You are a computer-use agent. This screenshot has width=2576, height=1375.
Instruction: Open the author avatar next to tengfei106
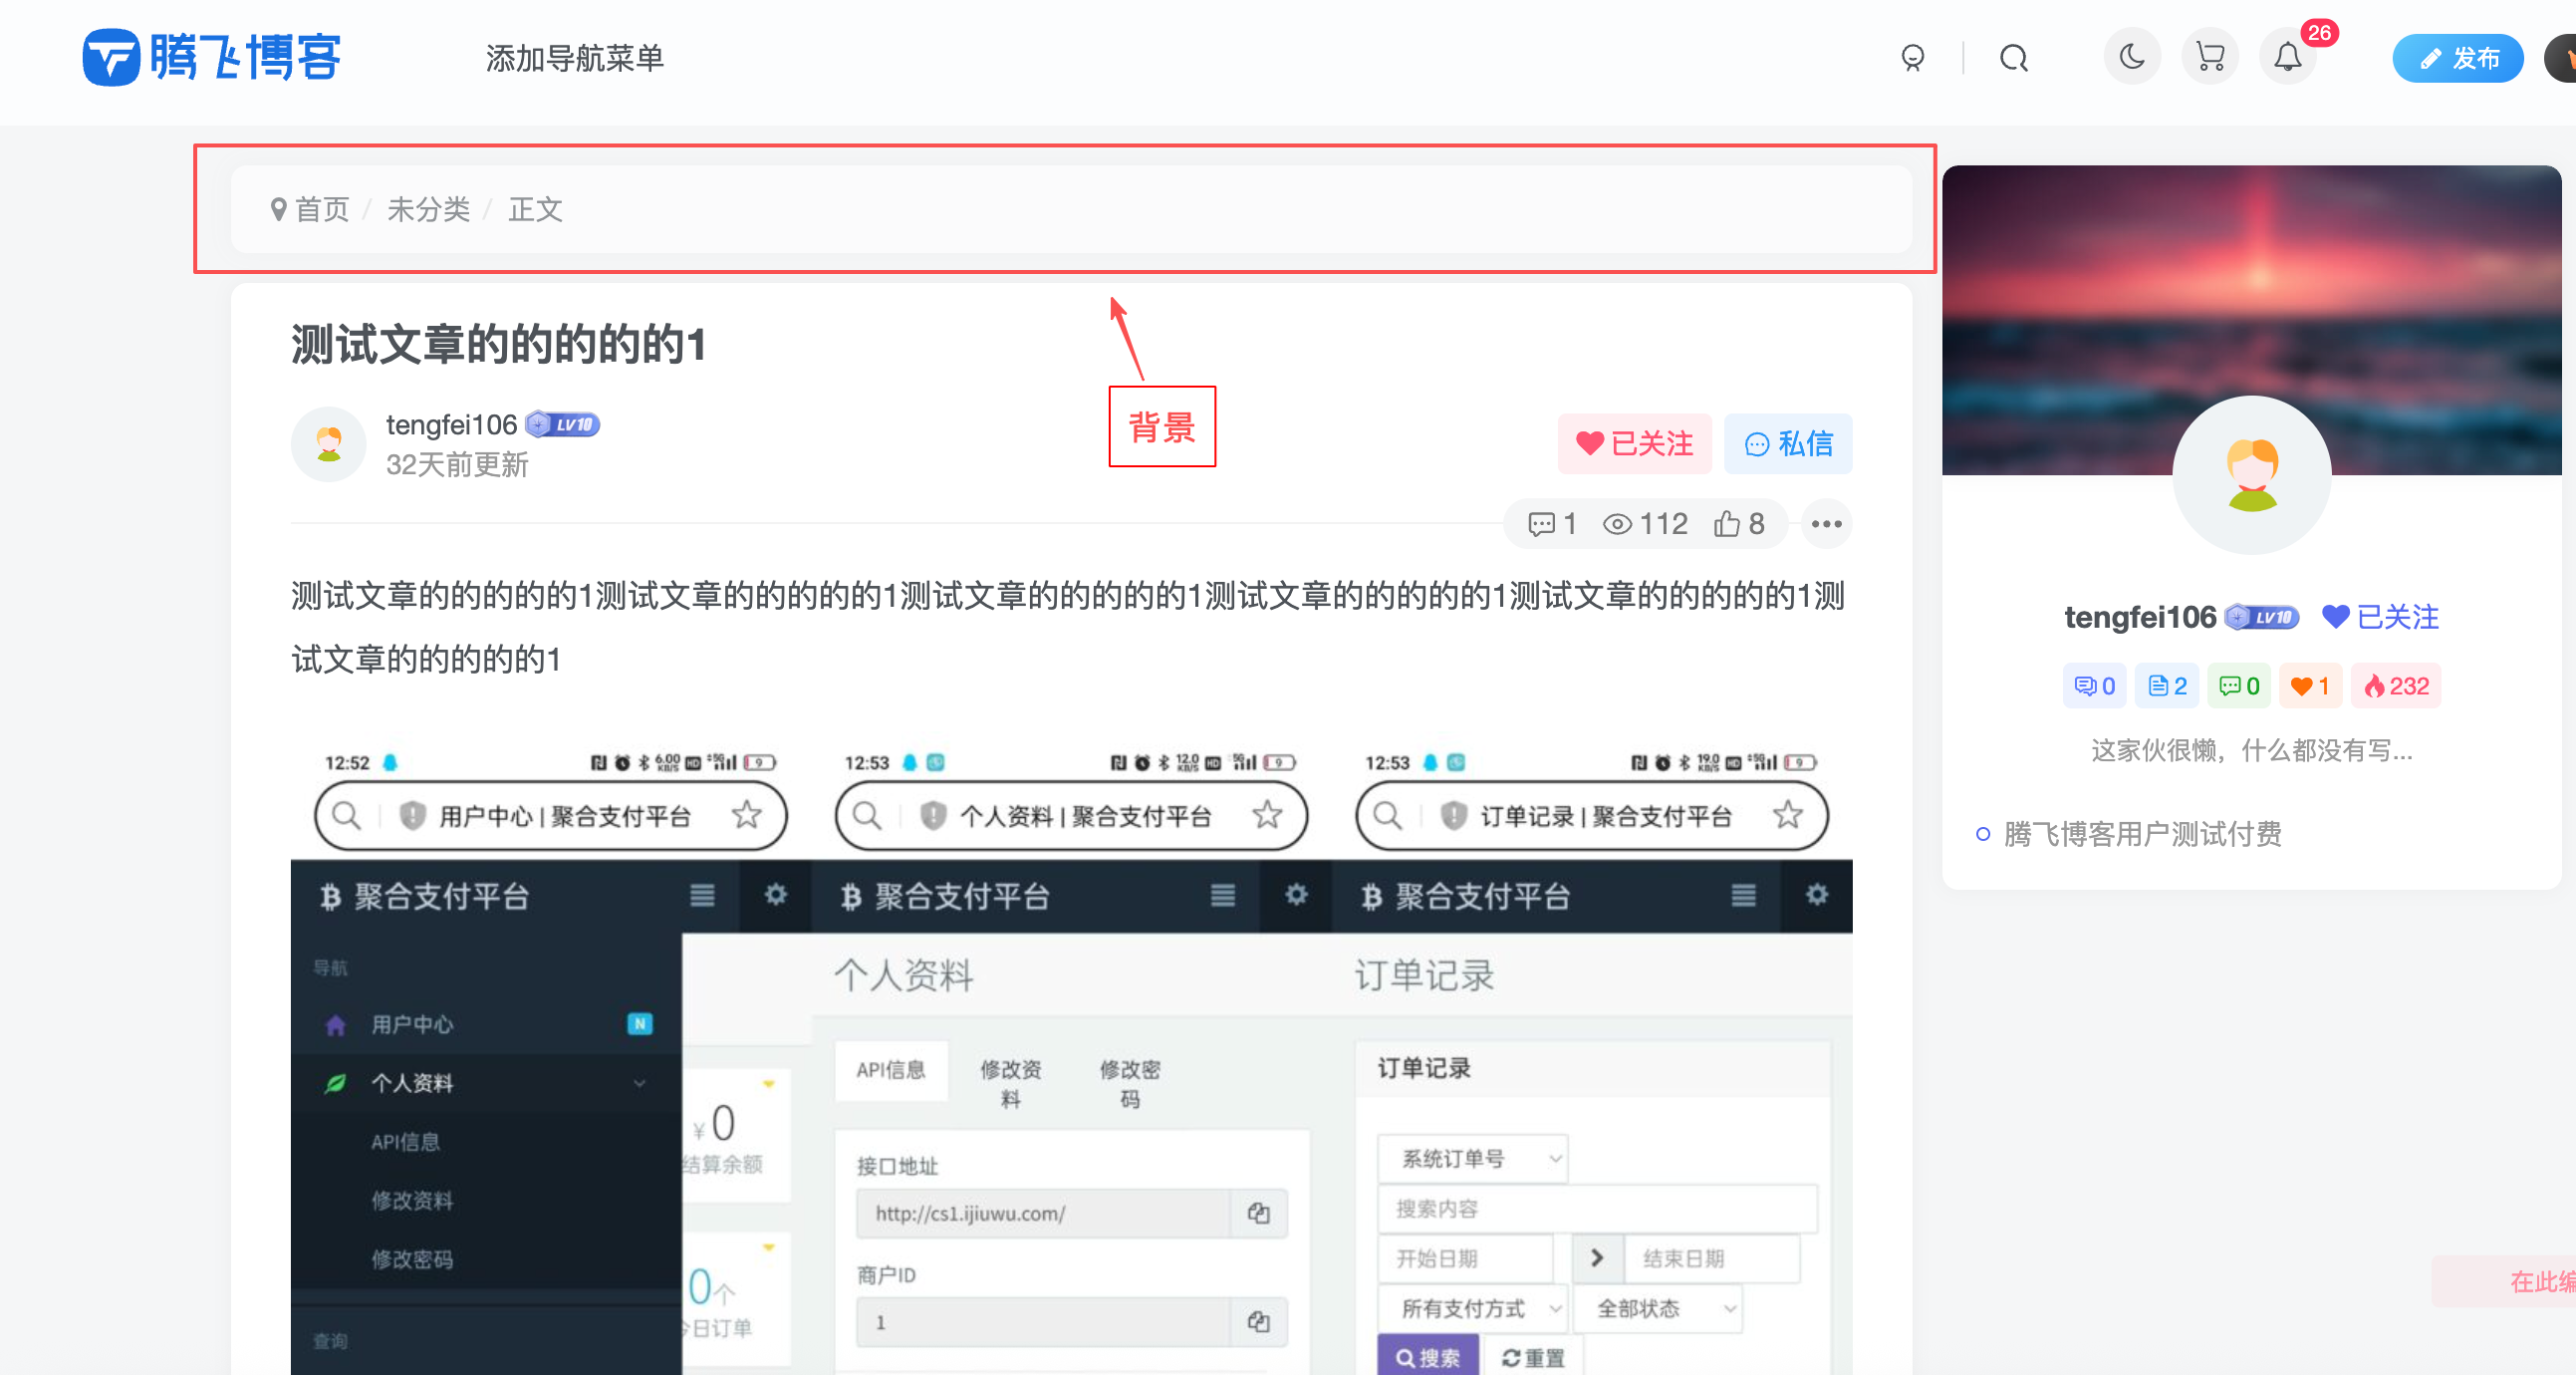328,444
